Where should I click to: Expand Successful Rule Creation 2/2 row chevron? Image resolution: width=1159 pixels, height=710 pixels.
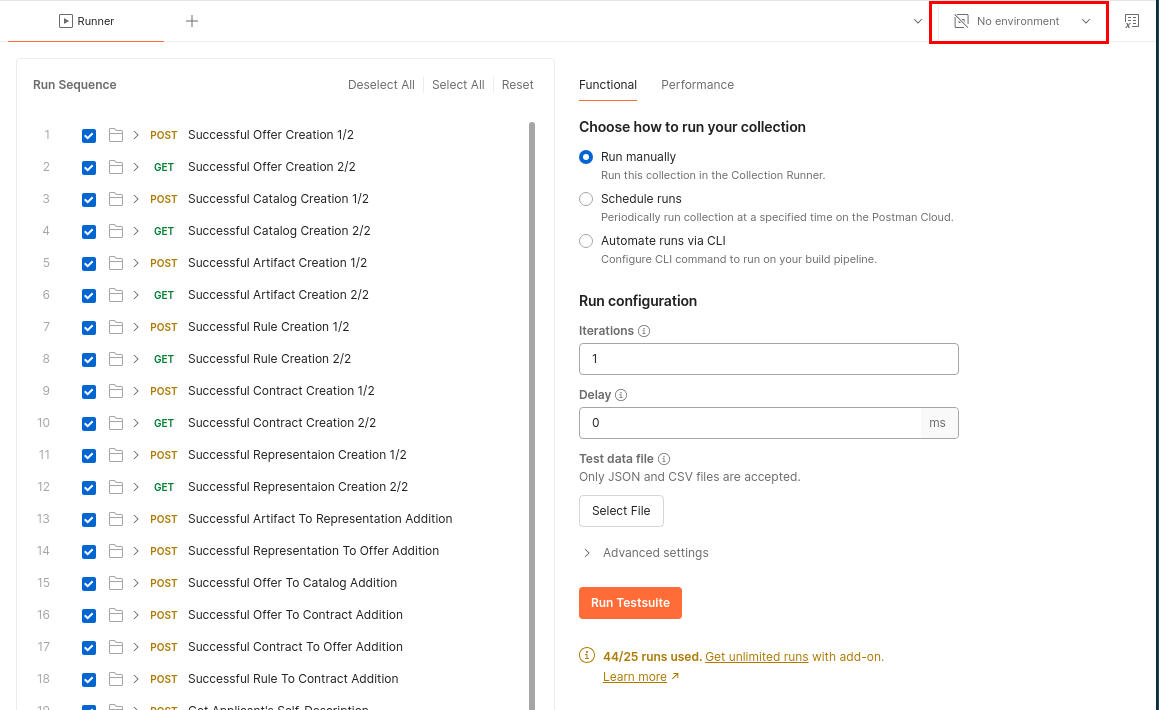[136, 359]
